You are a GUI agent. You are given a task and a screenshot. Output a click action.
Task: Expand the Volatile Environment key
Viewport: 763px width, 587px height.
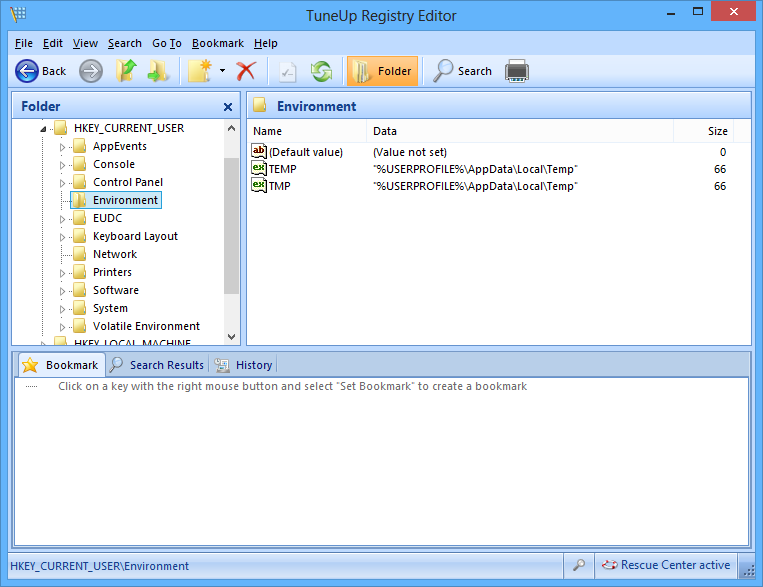pyautogui.click(x=62, y=327)
